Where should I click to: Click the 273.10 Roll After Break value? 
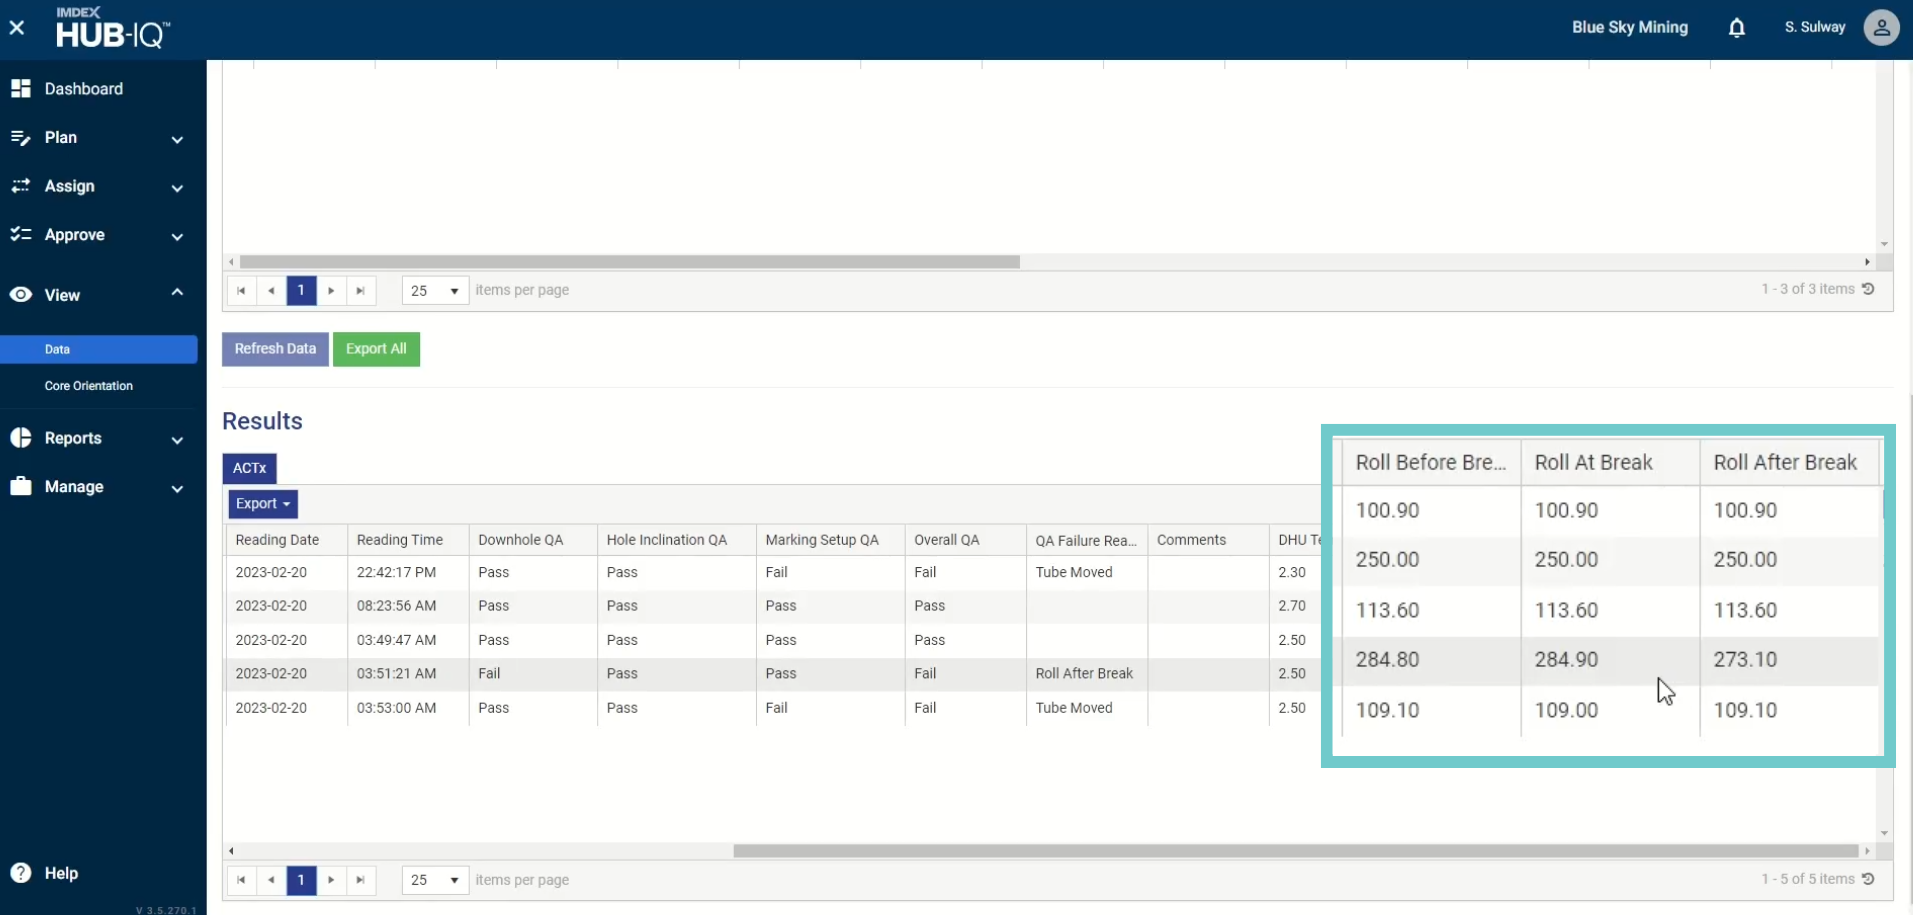click(x=1745, y=660)
